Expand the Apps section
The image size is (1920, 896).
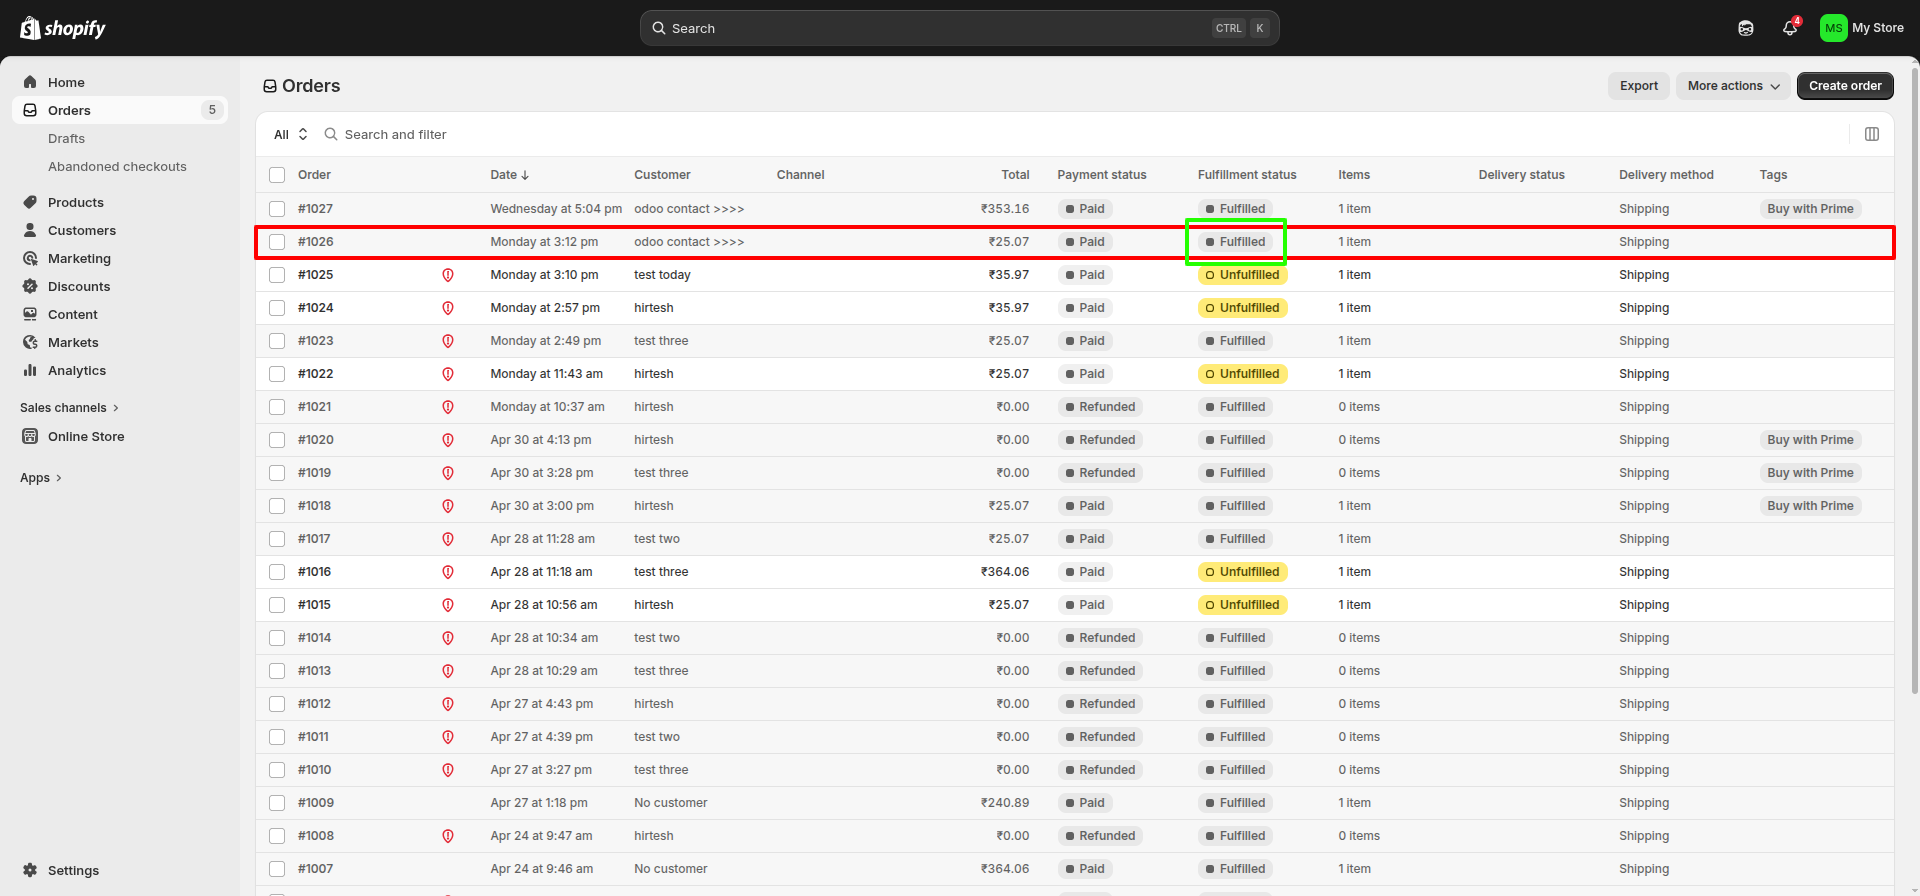(x=41, y=478)
